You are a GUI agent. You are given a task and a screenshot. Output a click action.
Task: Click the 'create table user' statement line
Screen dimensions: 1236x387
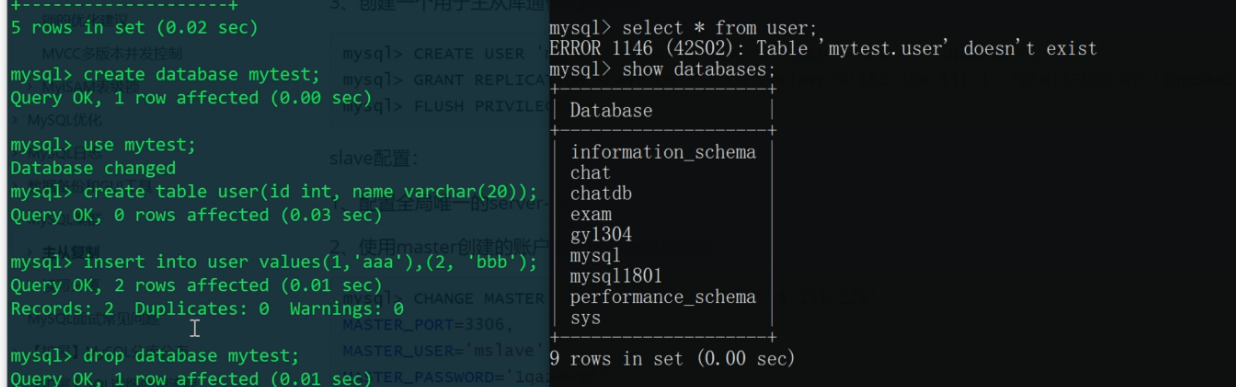point(274,191)
